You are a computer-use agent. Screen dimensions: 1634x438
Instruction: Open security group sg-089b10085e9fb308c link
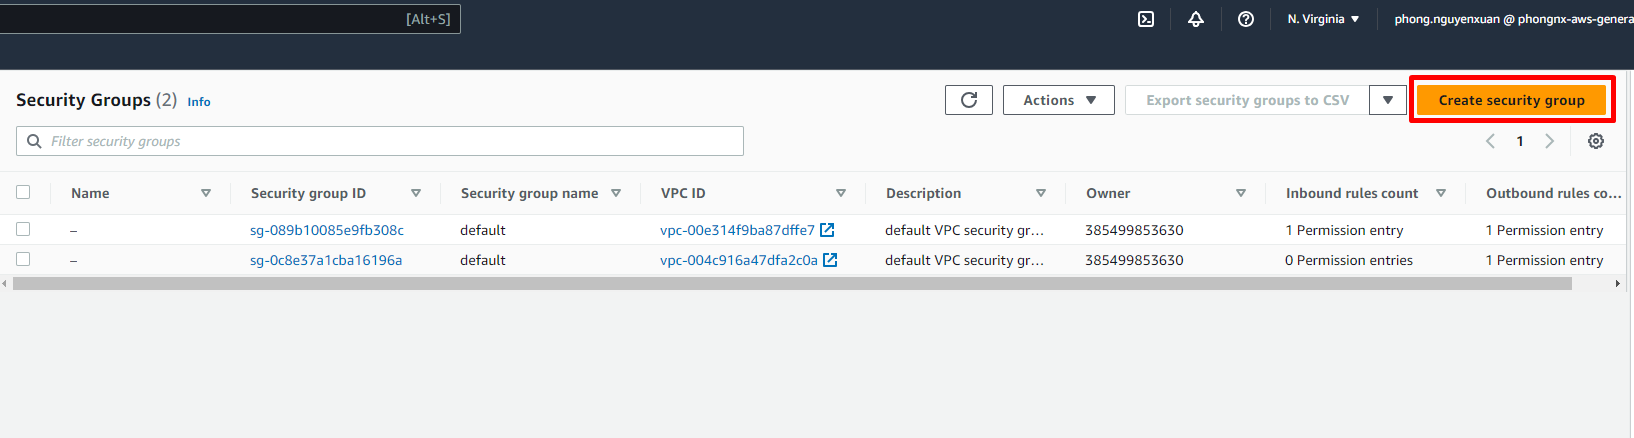click(x=327, y=230)
